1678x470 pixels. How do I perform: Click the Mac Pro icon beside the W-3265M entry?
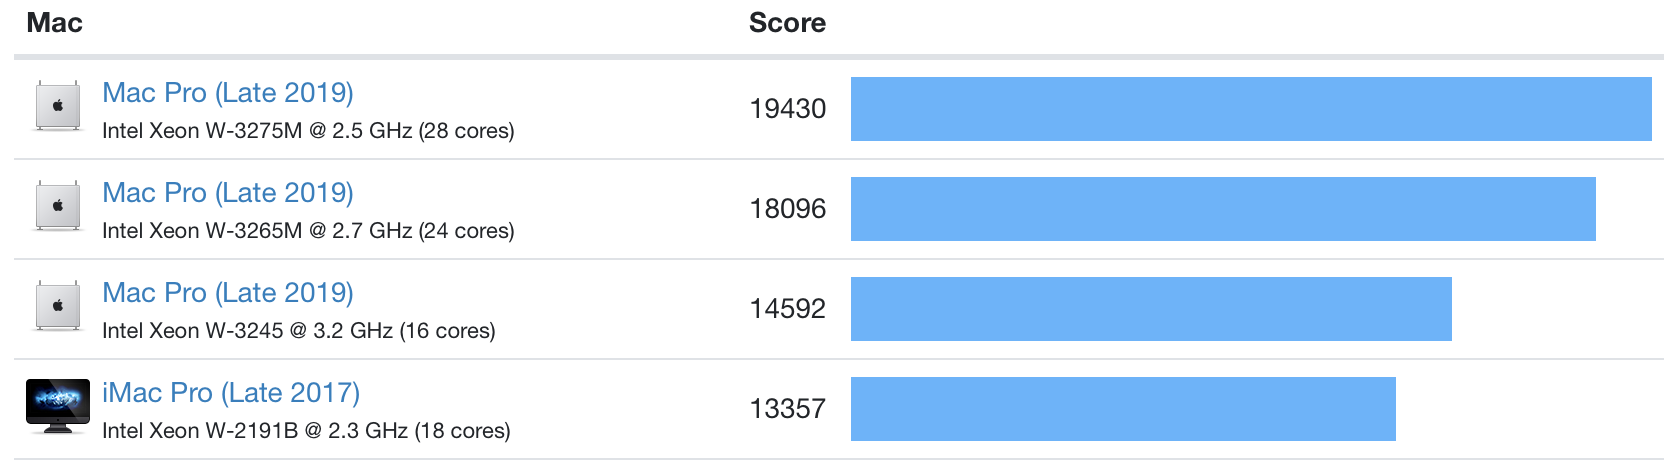[x=58, y=206]
